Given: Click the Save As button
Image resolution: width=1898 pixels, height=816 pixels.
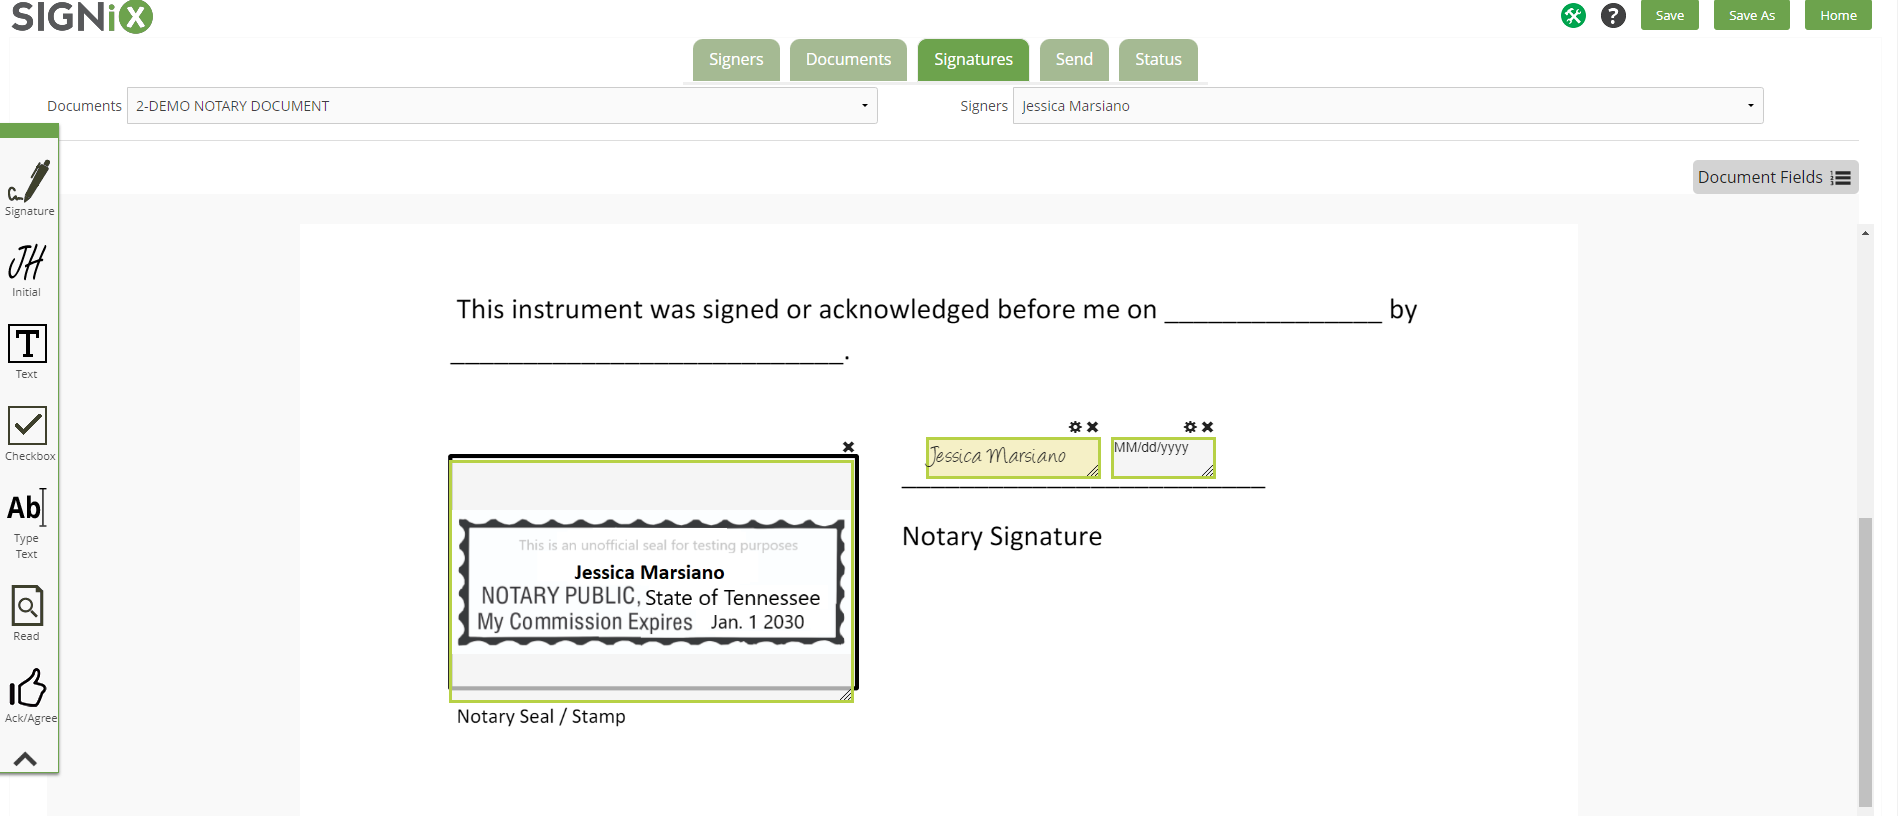Looking at the screenshot, I should pos(1752,15).
